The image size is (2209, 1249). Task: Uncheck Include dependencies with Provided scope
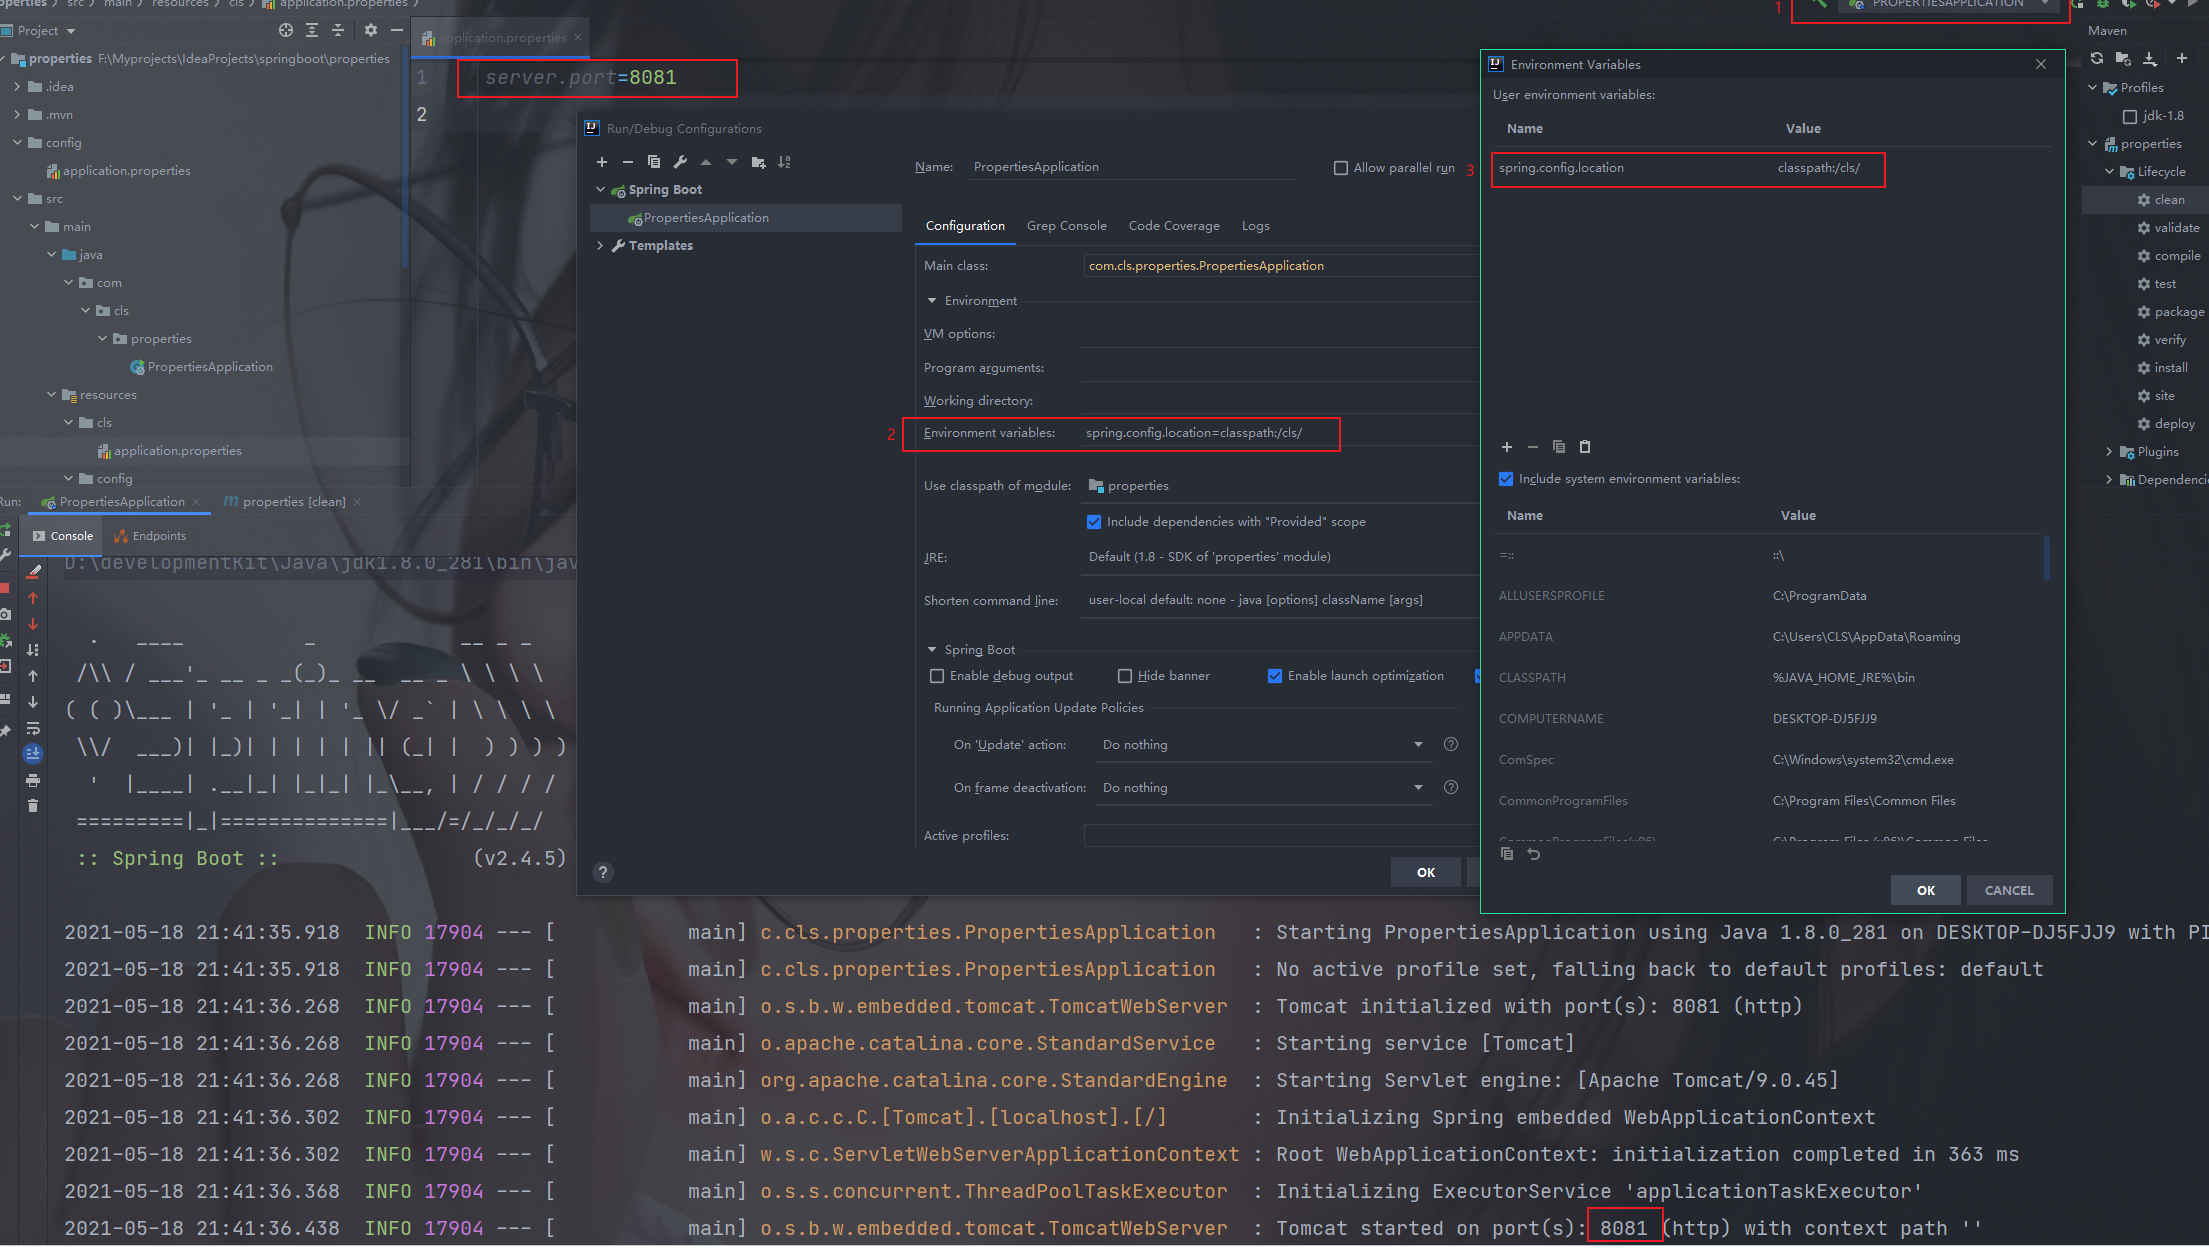1094,522
